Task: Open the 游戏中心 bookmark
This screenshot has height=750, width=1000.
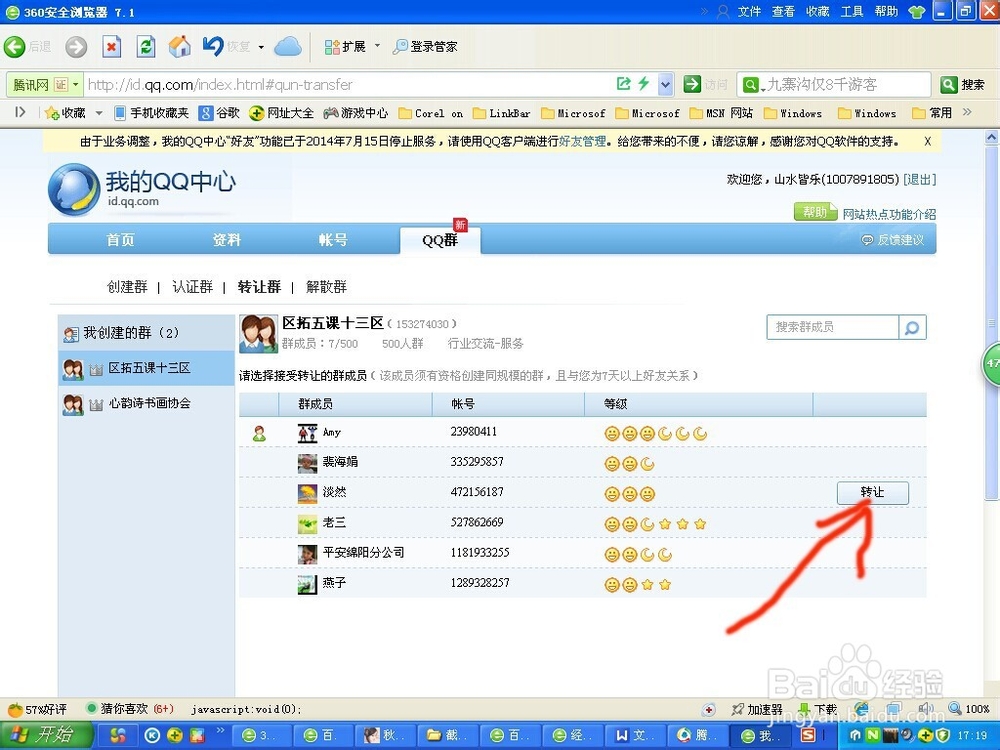Action: (x=355, y=113)
